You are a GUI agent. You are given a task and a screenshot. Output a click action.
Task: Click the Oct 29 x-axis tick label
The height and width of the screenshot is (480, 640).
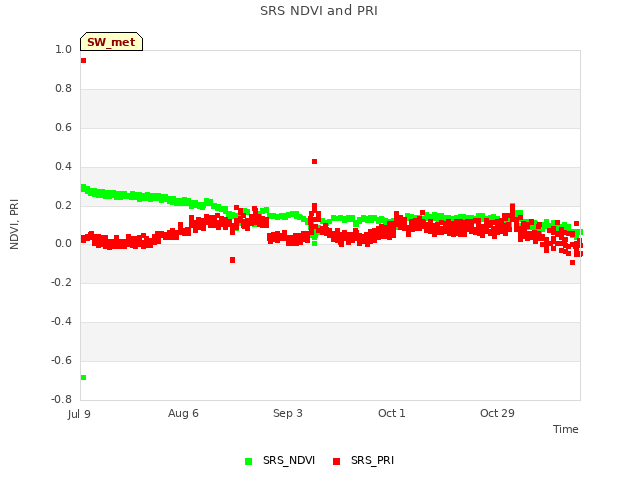[497, 413]
